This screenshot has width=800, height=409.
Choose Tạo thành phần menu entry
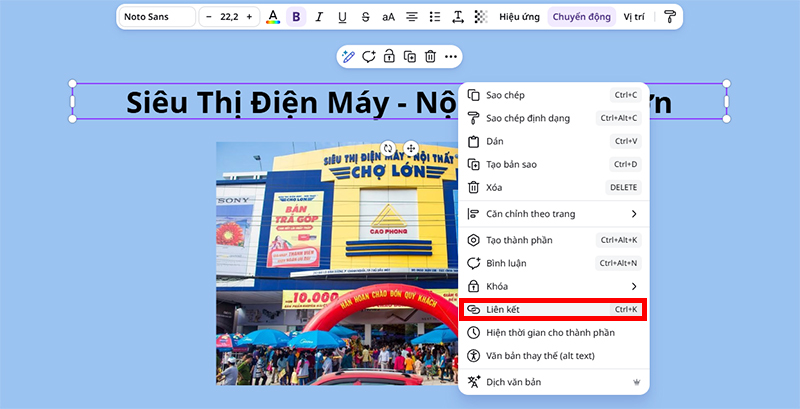click(554, 240)
